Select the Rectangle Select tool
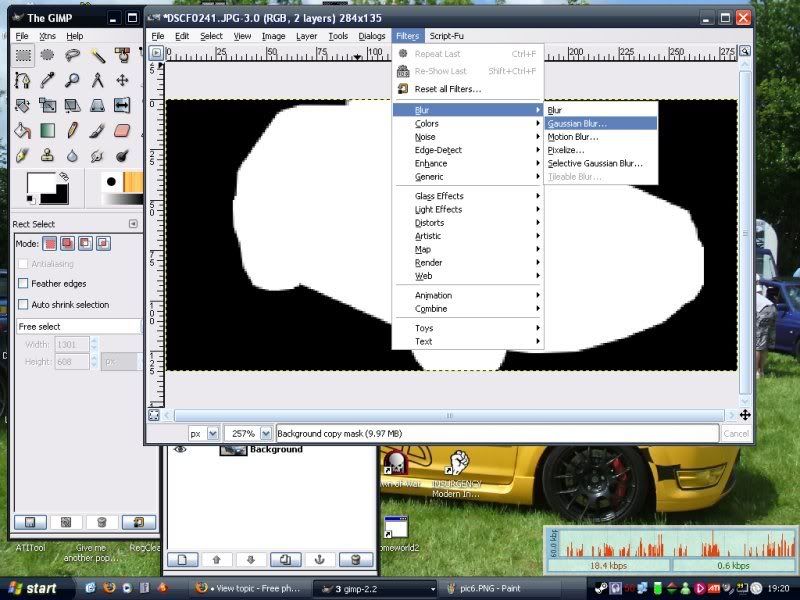The height and width of the screenshot is (600, 800). click(23, 55)
